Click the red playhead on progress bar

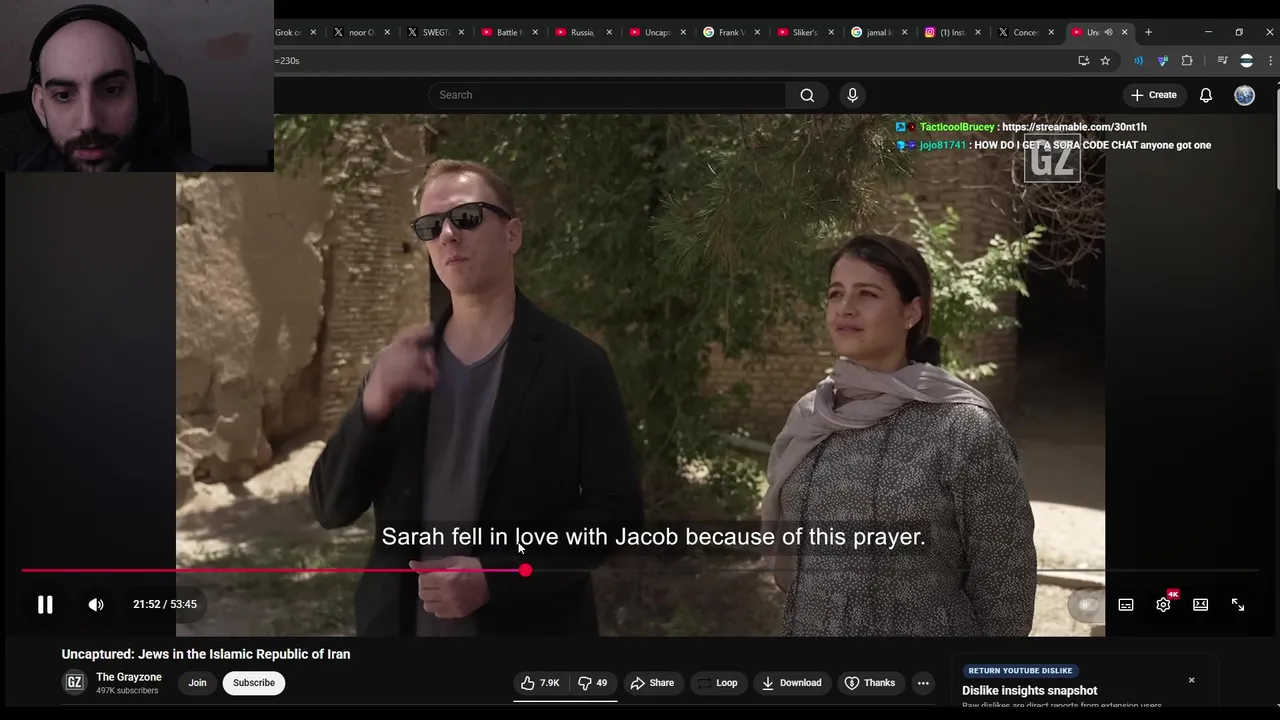tap(525, 570)
